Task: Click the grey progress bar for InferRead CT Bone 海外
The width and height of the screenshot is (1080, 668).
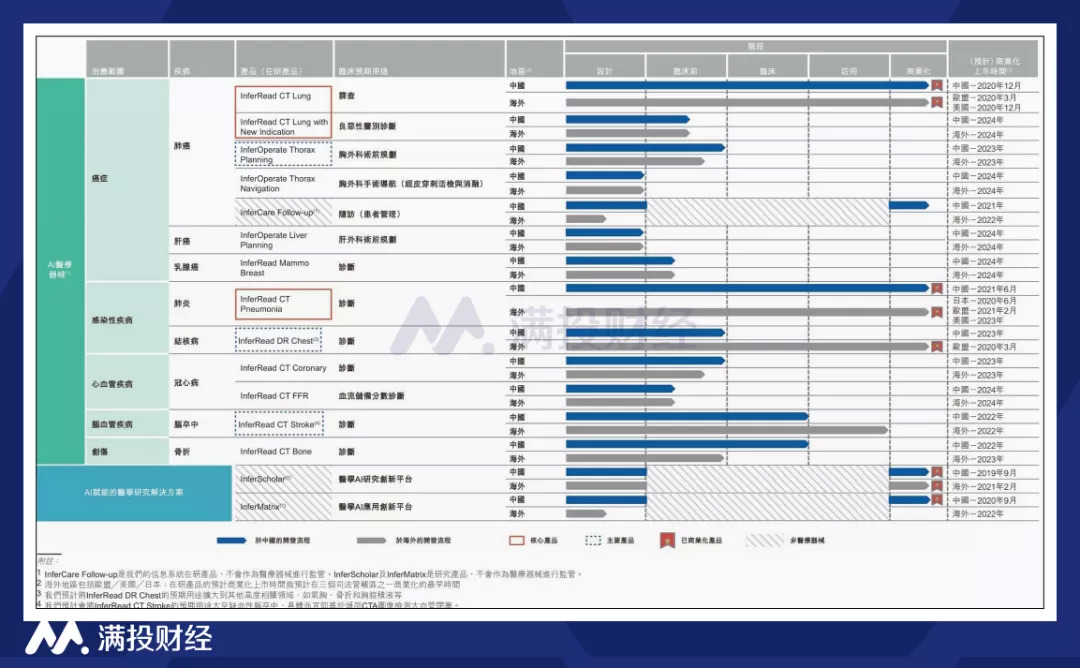Action: 645,458
